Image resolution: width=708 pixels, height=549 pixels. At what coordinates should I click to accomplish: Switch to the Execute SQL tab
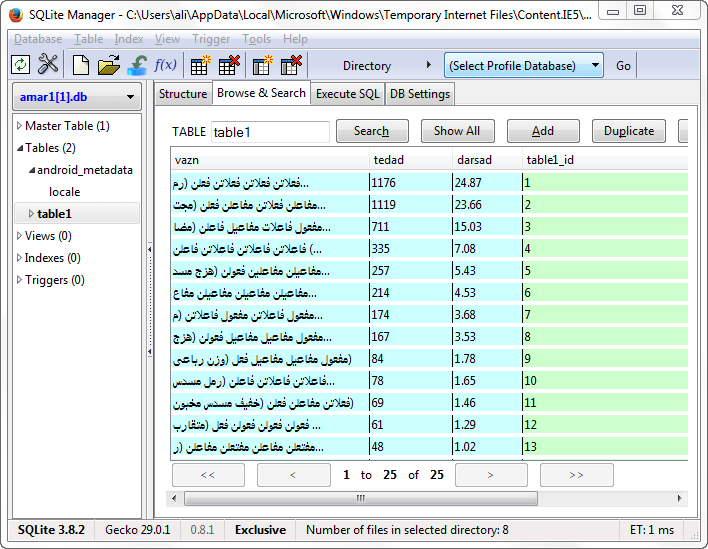348,94
